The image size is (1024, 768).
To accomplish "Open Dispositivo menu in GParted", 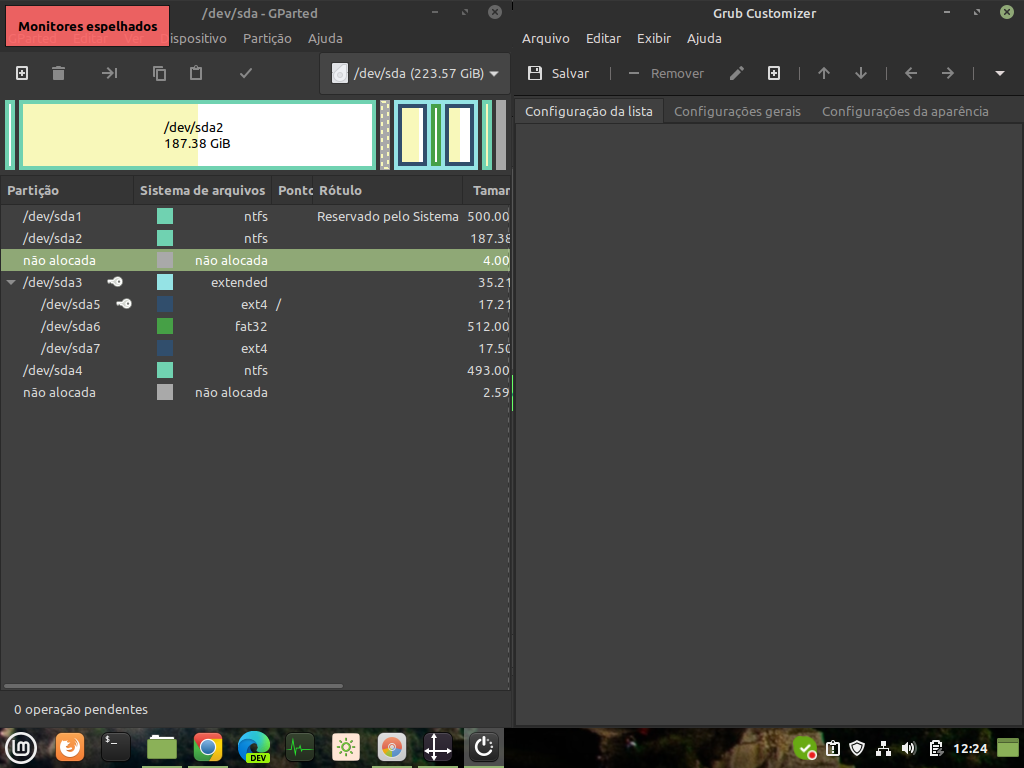I will click(x=193, y=39).
